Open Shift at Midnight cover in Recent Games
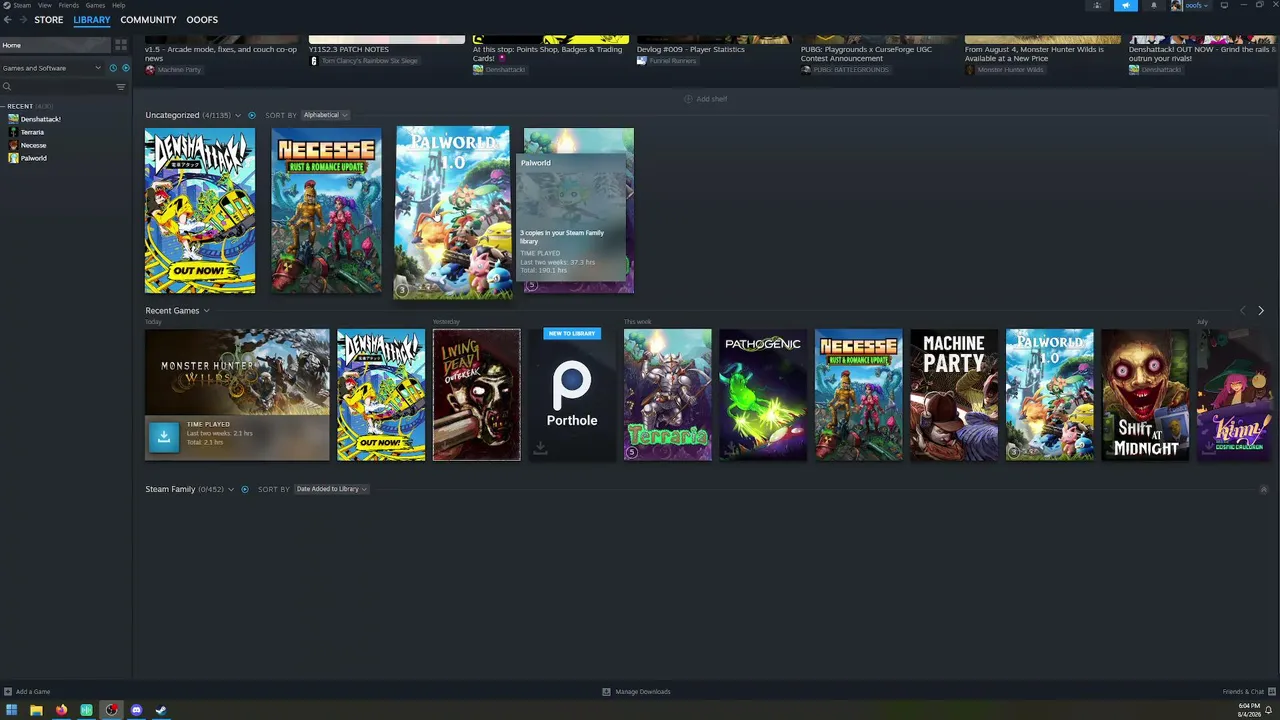The width and height of the screenshot is (1280, 720). pos(1145,395)
